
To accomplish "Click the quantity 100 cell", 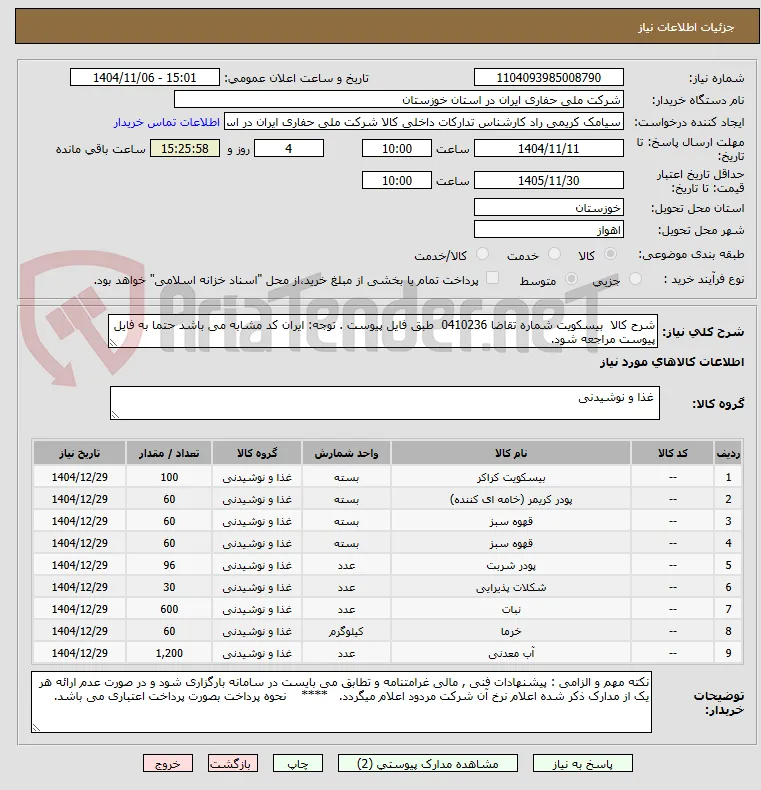I will pos(169,477).
